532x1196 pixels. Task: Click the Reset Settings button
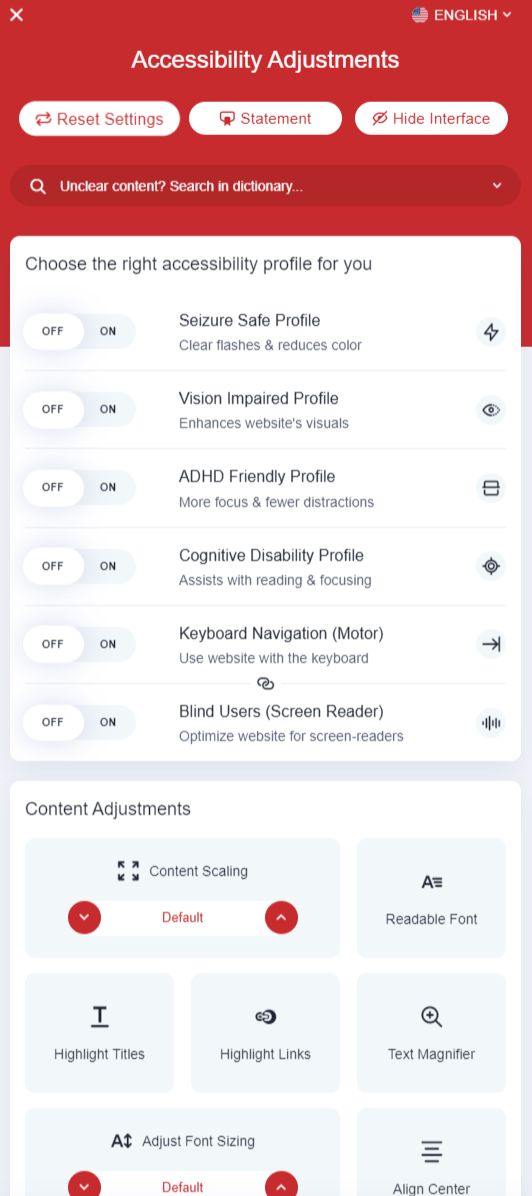tap(99, 119)
